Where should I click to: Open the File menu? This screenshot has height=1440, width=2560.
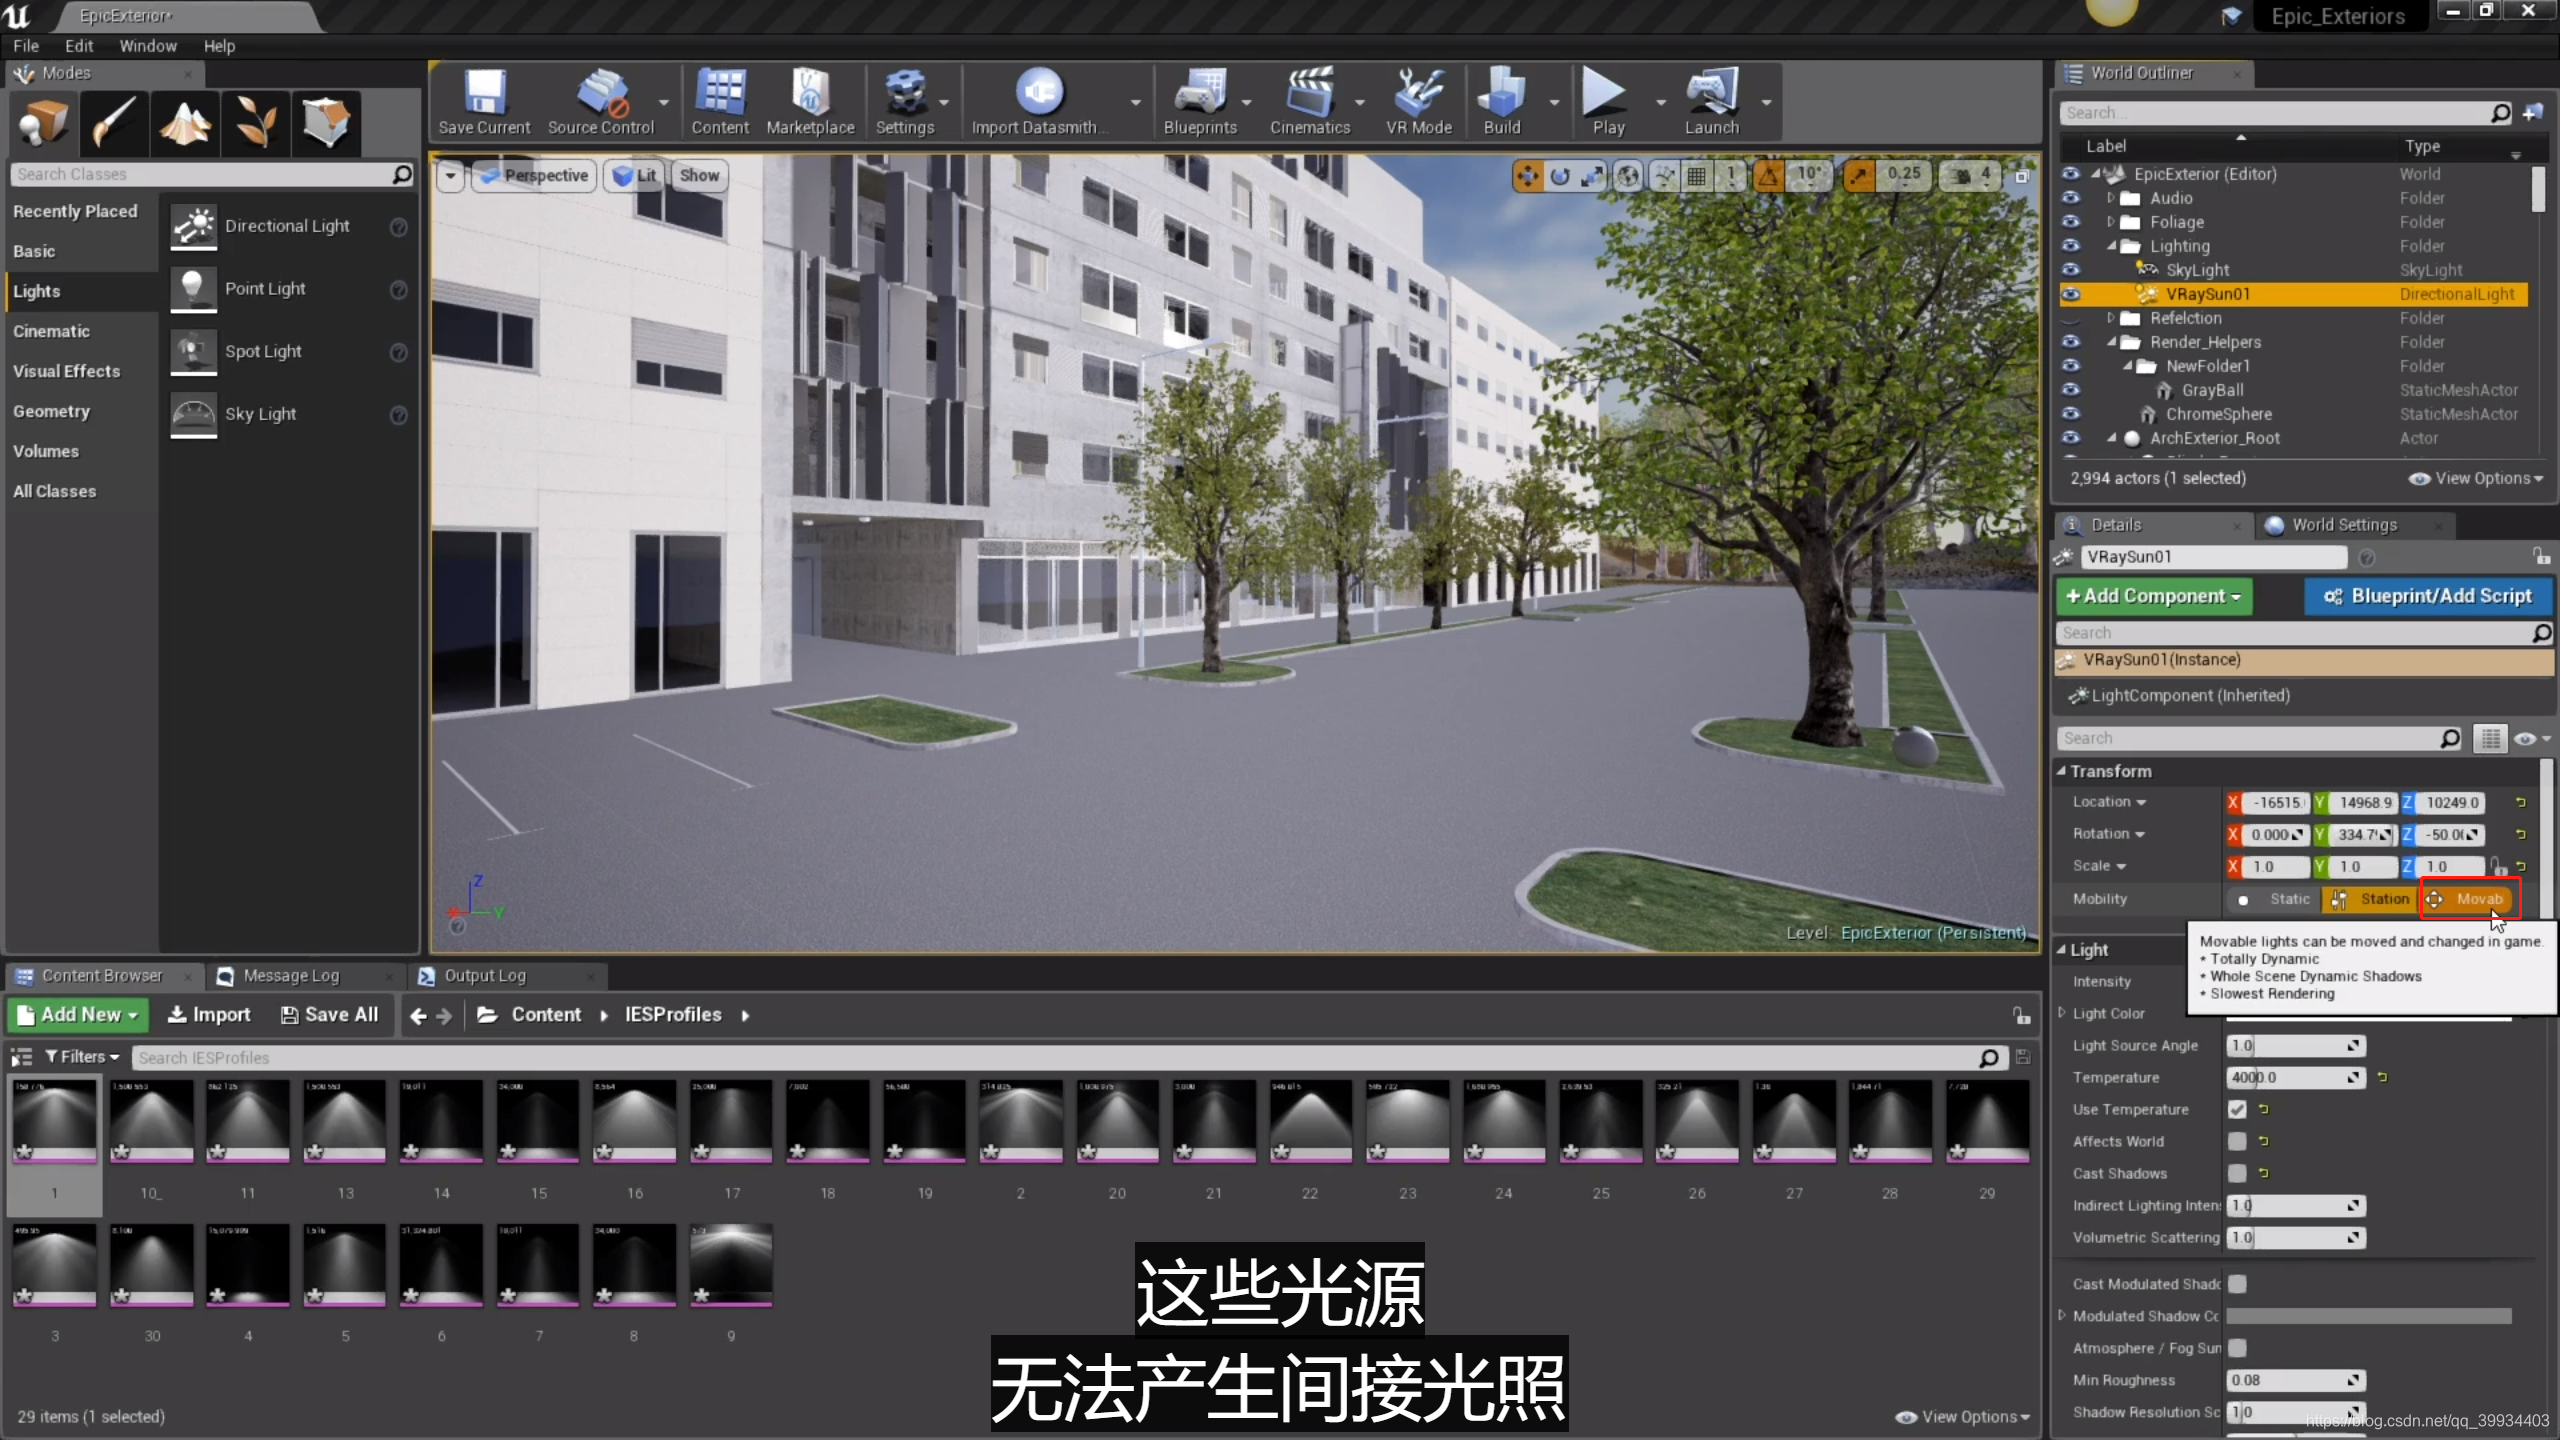[x=26, y=46]
